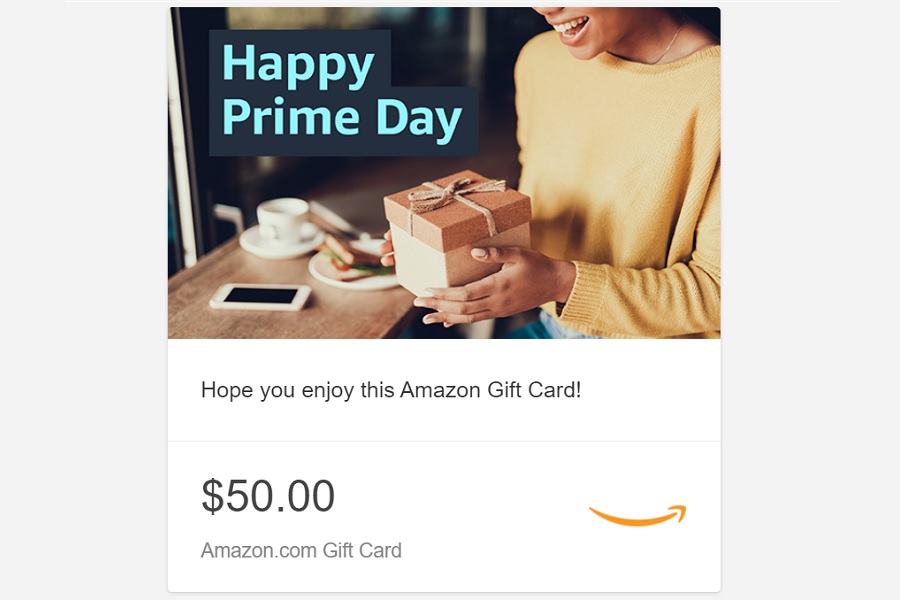Screen dimensions: 900x600
Task: Click the Amazon smile arrow logo
Action: [638, 515]
